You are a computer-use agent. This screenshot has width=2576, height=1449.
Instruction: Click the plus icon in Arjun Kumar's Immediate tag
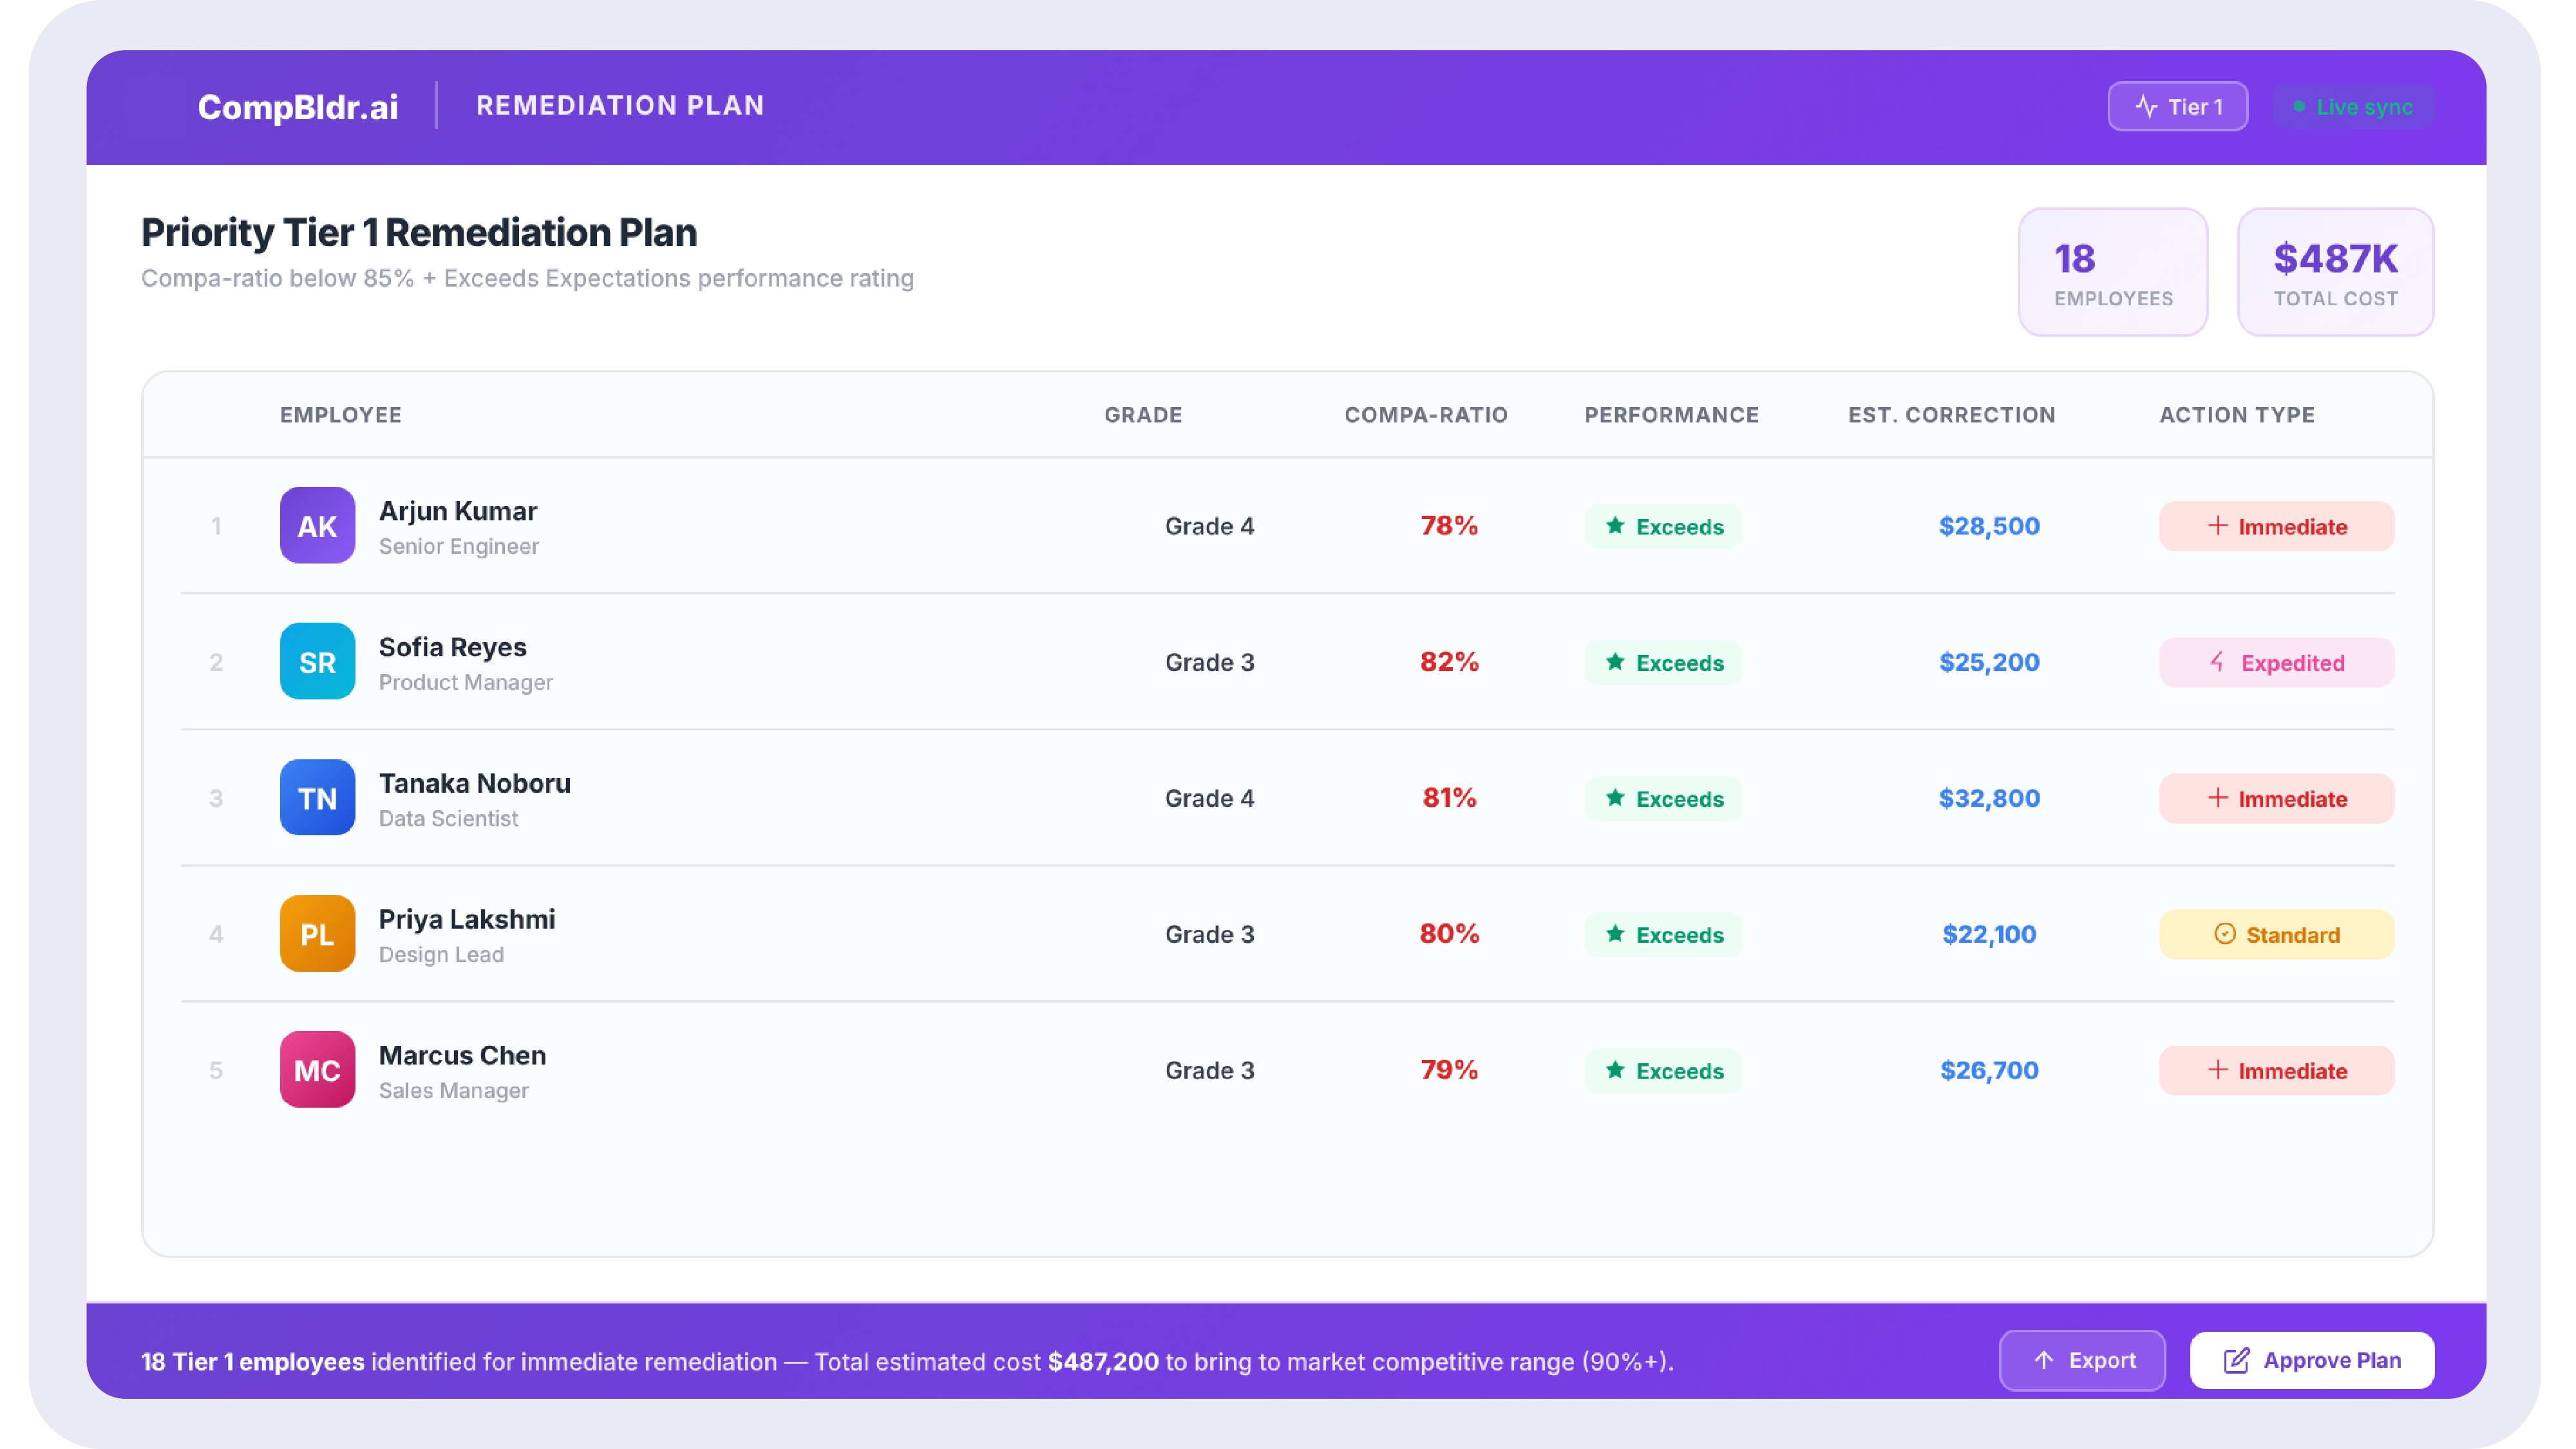coord(2218,526)
